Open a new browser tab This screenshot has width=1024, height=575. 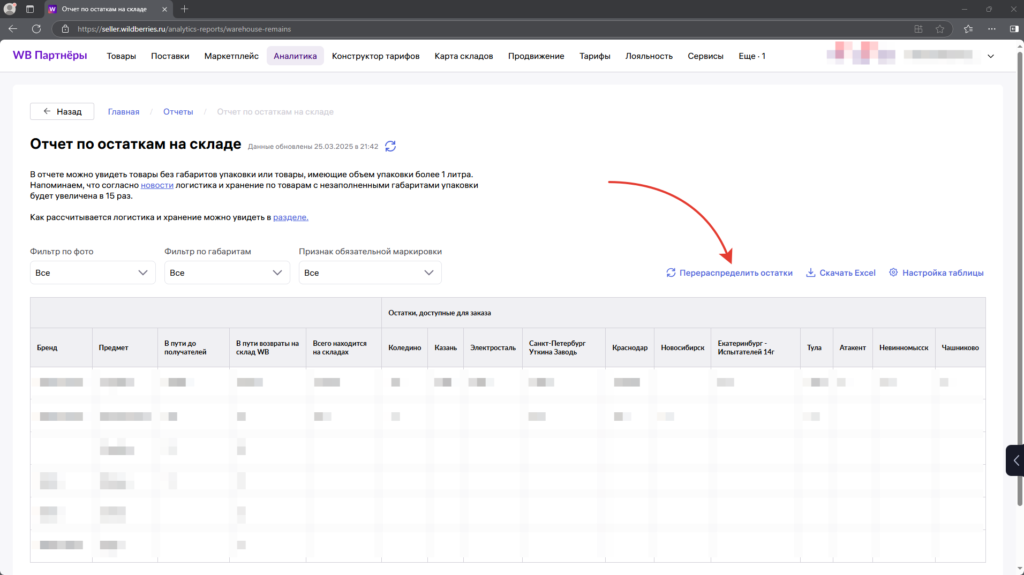tap(184, 9)
